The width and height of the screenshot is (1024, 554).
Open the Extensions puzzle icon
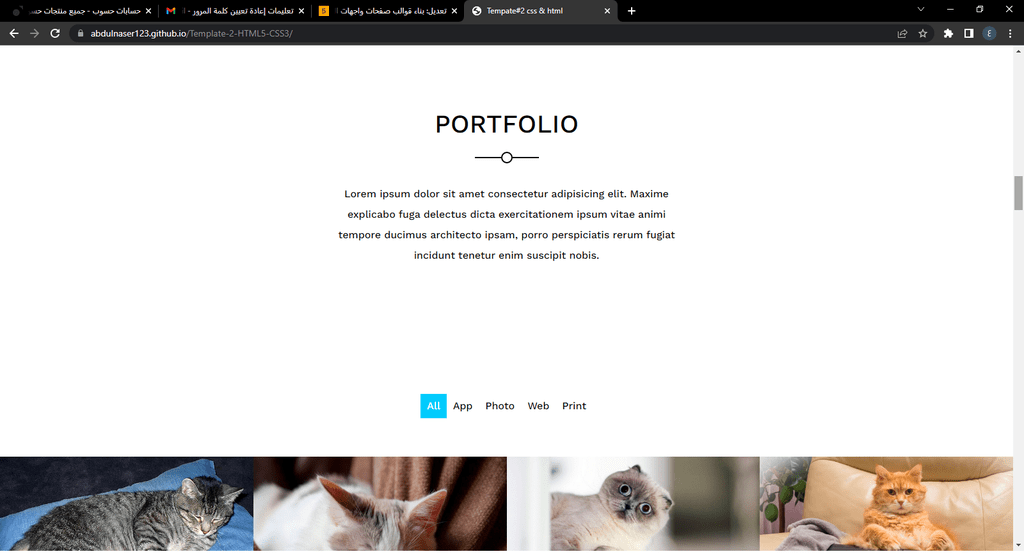[948, 33]
